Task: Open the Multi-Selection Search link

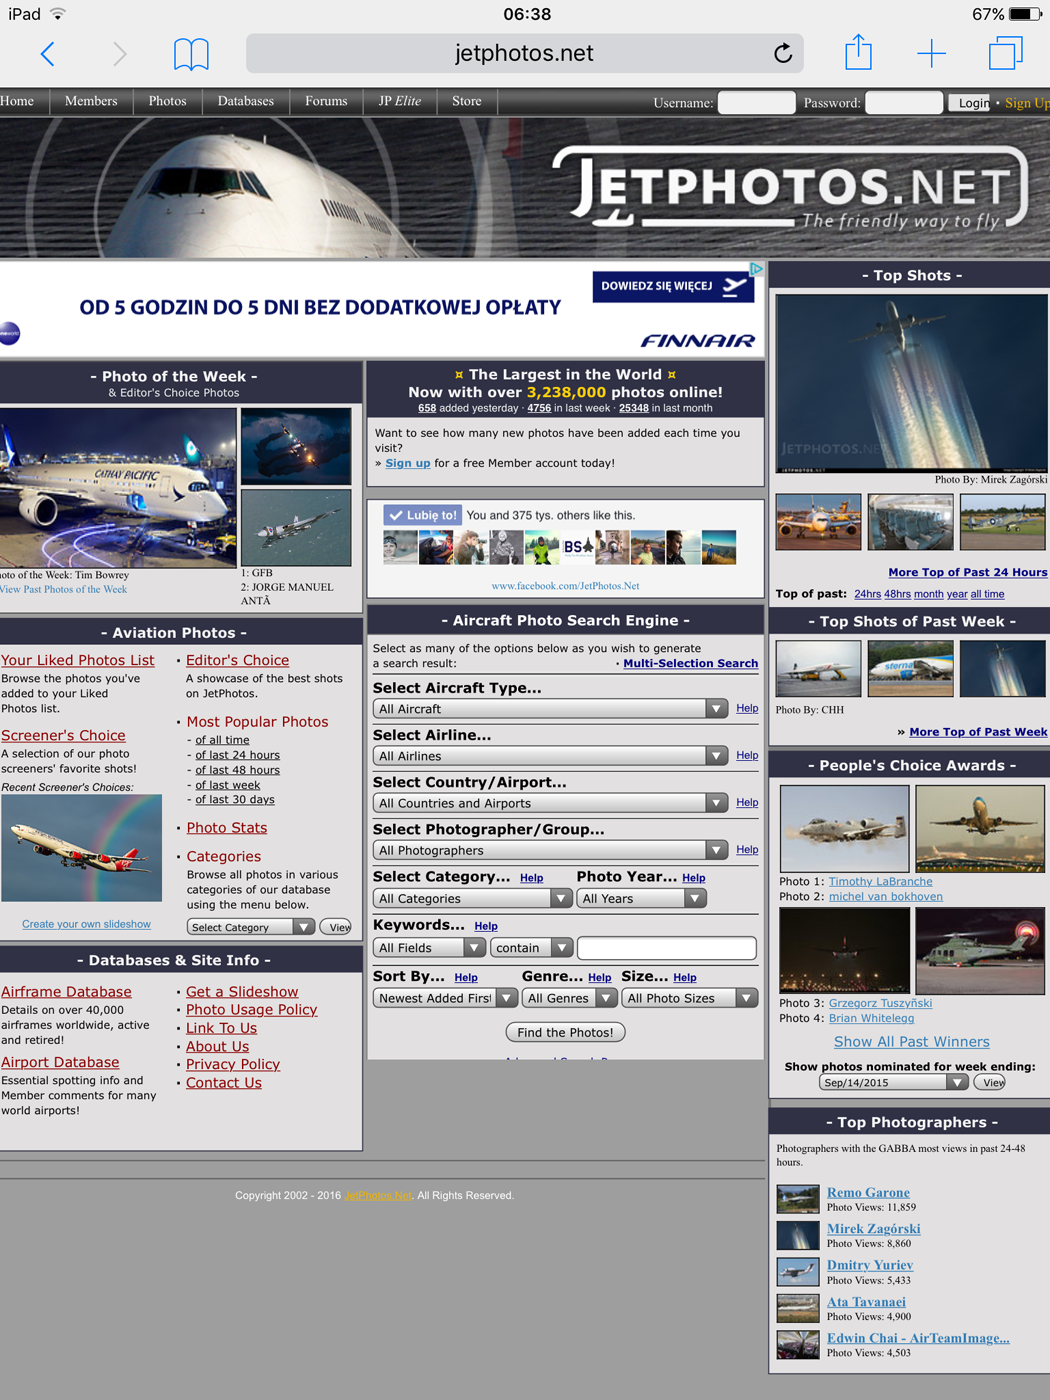Action: click(690, 663)
